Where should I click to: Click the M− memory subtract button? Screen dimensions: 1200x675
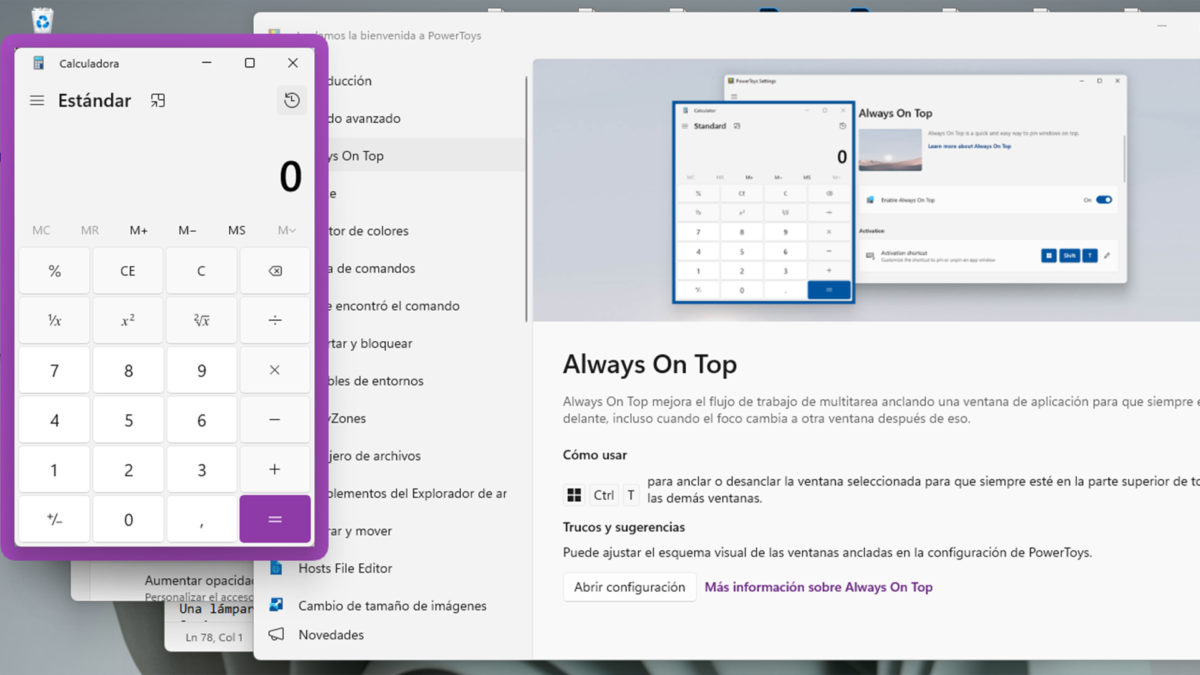click(x=187, y=230)
